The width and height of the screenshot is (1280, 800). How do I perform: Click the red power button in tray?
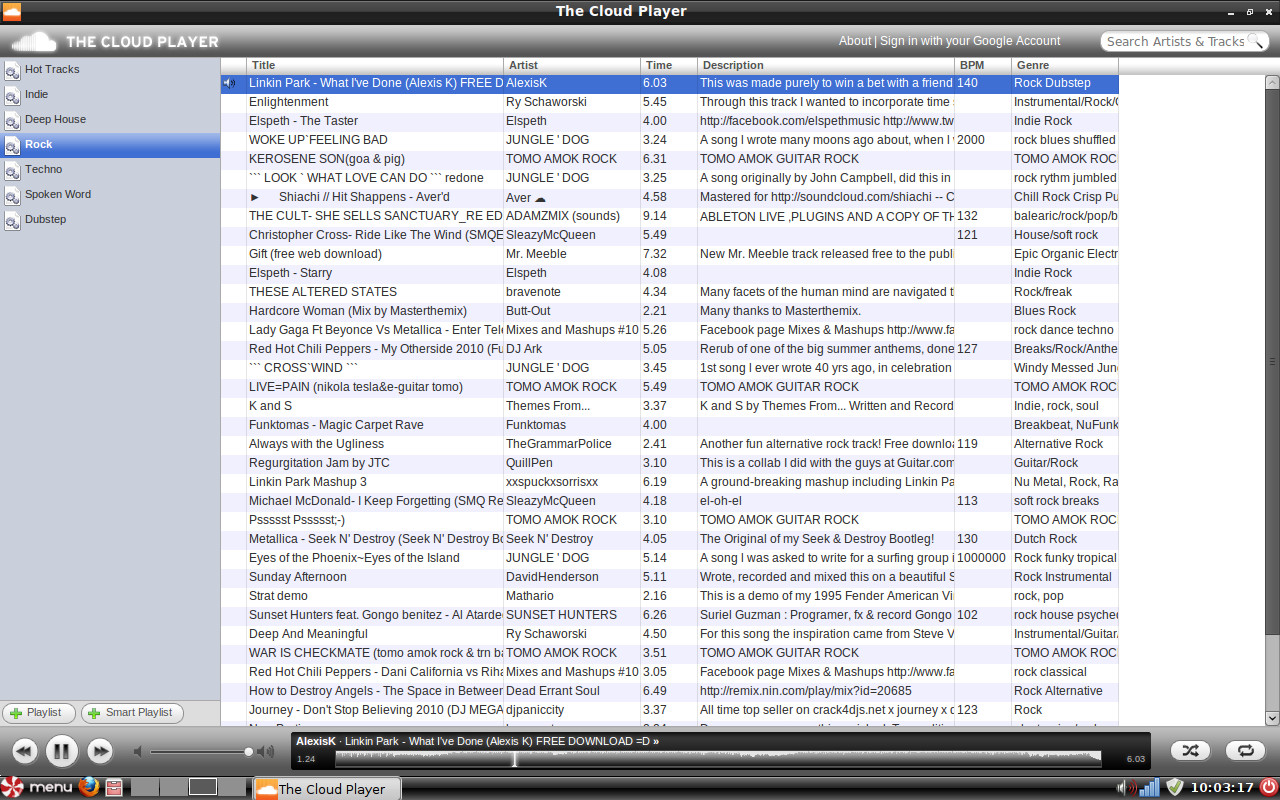1269,787
